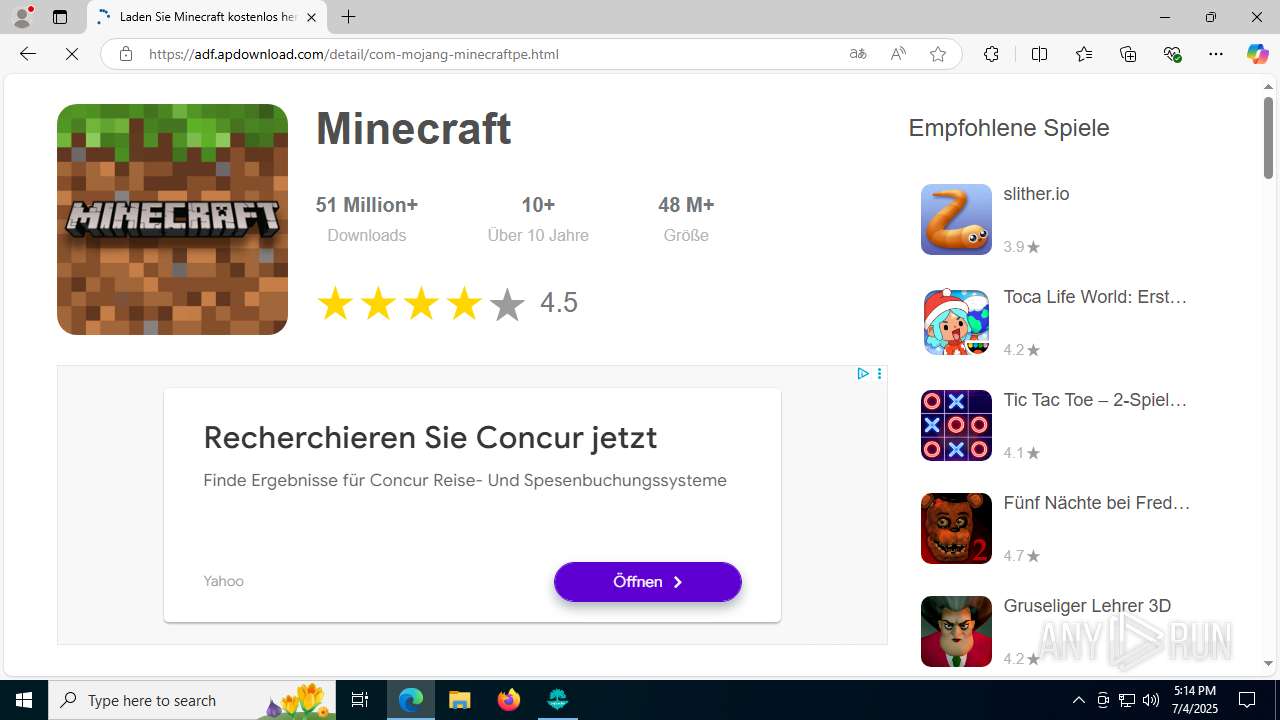1280x720 pixels.
Task: Click the Yahoo advertiser label
Action: click(x=223, y=581)
